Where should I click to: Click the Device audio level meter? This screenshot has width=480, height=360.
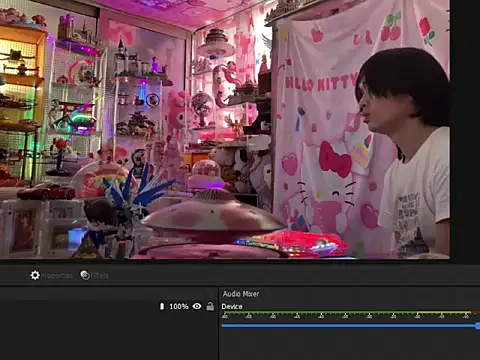coord(351,313)
